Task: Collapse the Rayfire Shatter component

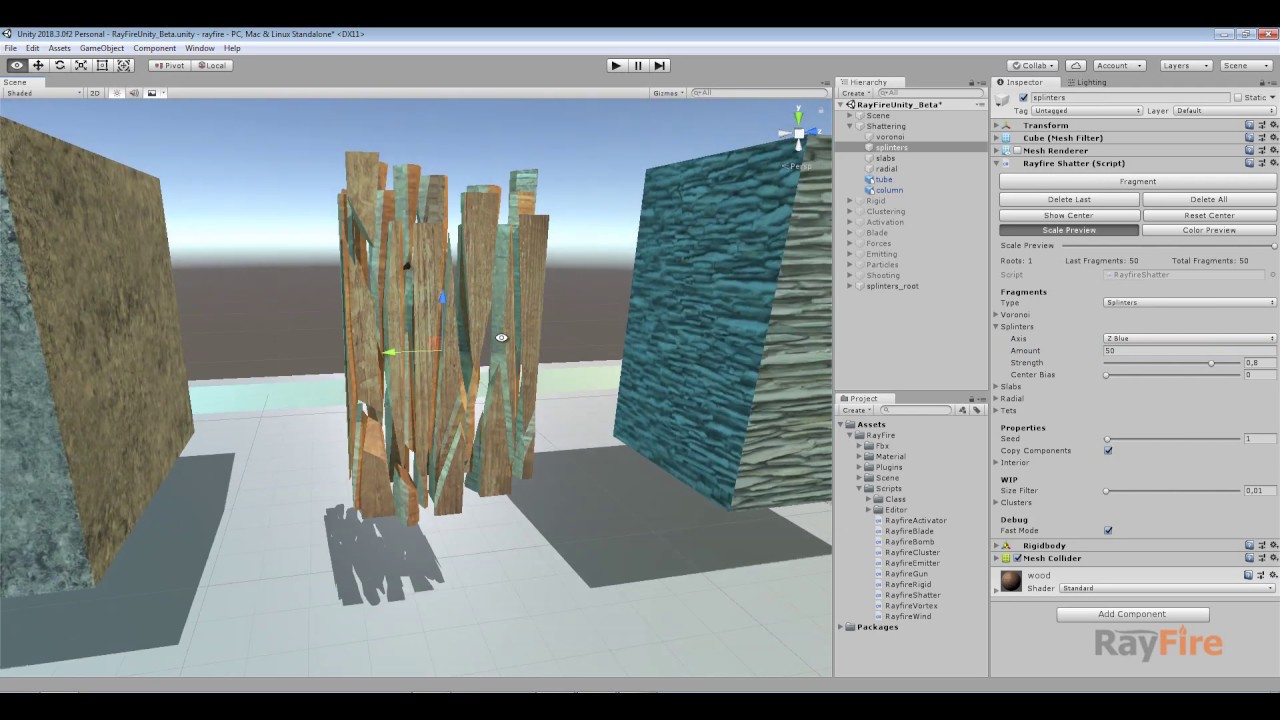Action: [x=997, y=163]
